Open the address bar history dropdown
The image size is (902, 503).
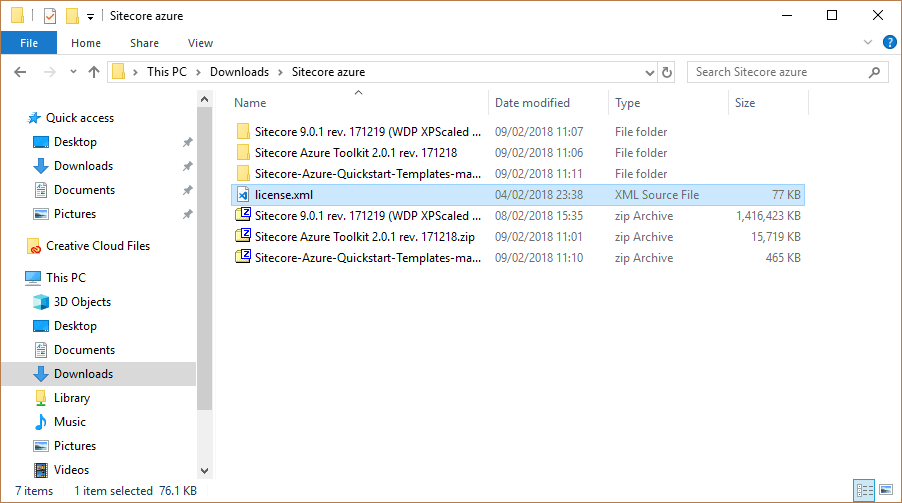[x=649, y=73]
